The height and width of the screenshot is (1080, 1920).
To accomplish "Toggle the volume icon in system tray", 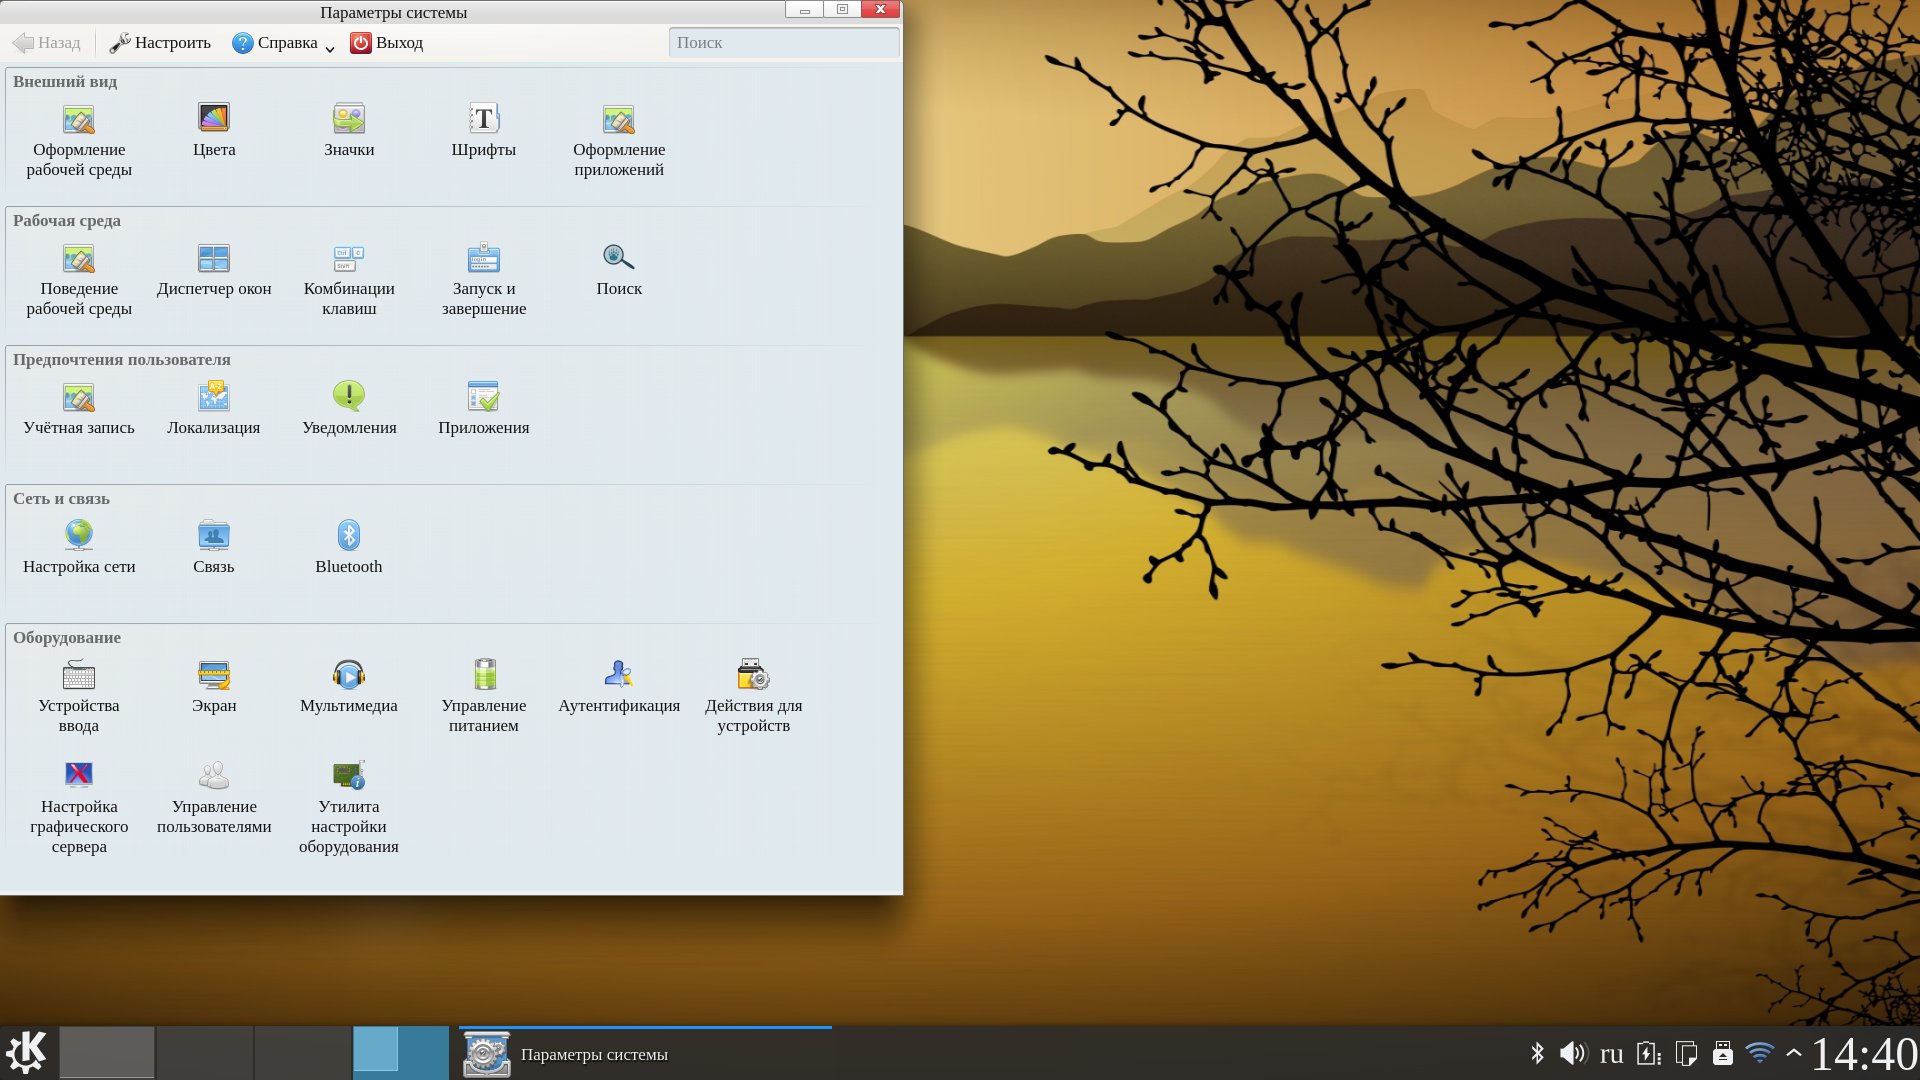I will point(1573,1053).
